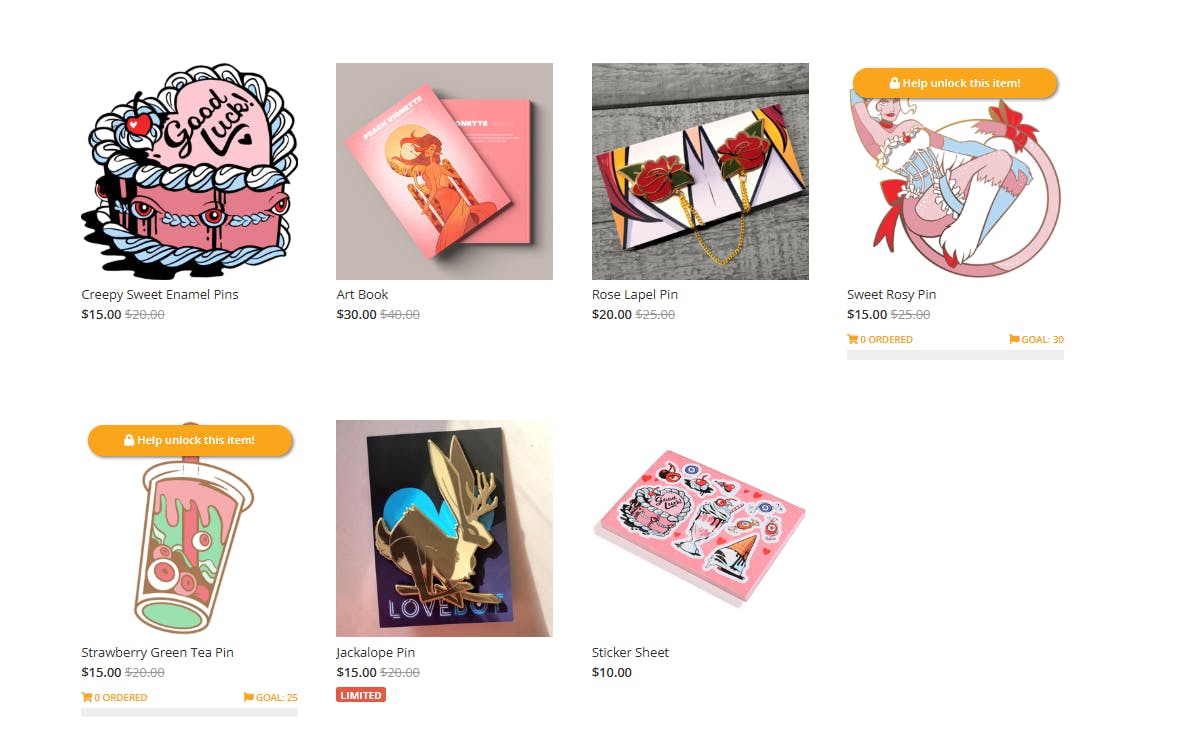The height and width of the screenshot is (755, 1185).
Task: Open Rose Lapel Pin product photo
Action: point(700,172)
